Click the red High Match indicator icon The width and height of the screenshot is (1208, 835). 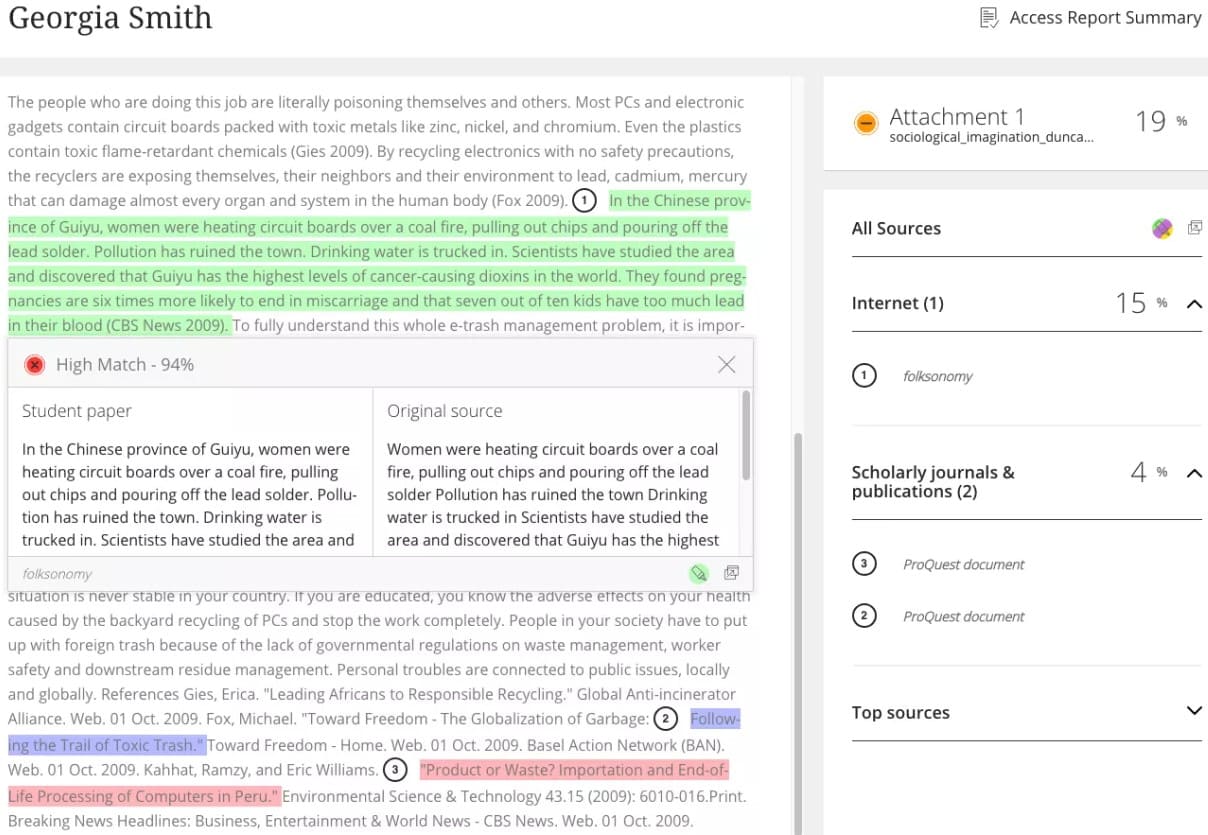pyautogui.click(x=35, y=365)
